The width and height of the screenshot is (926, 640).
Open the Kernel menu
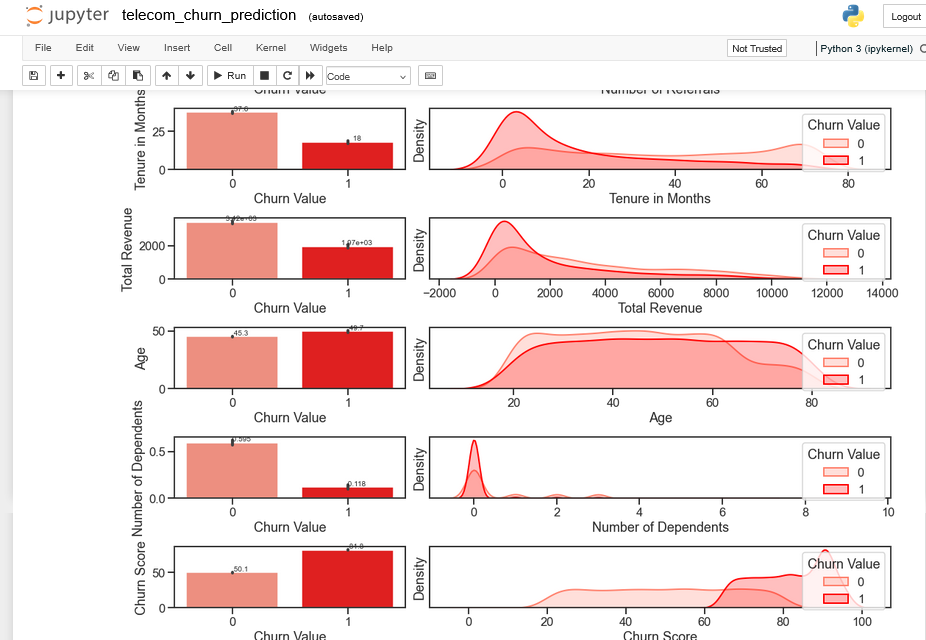click(270, 48)
